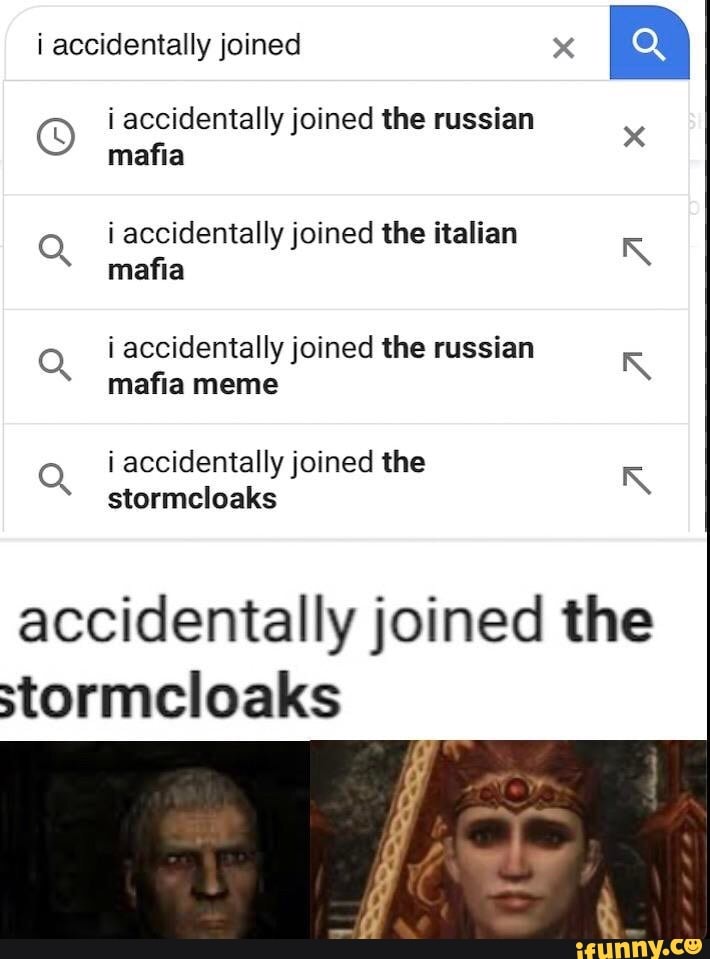Click the blue search magnifier button
The width and height of the screenshot is (710, 959).
[x=649, y=43]
